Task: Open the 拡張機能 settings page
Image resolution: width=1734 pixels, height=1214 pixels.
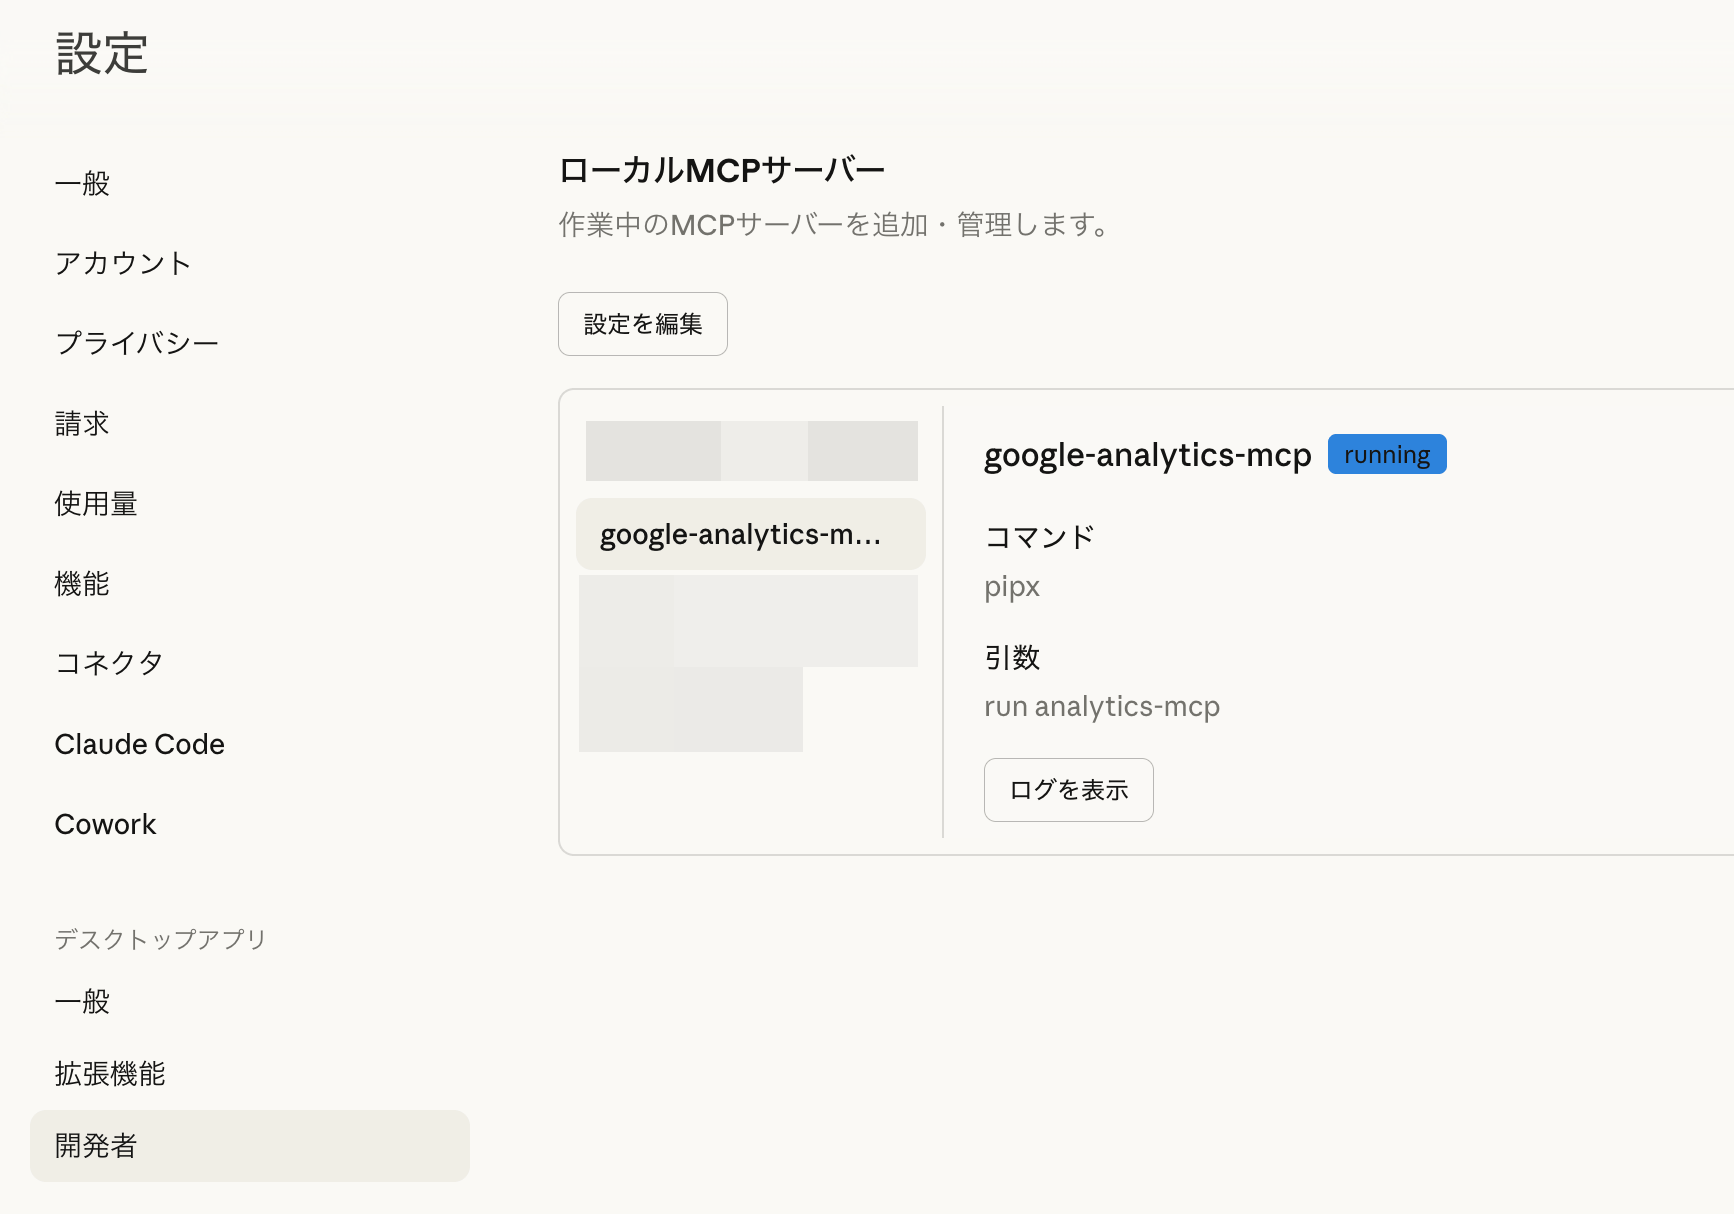Action: (x=111, y=1074)
